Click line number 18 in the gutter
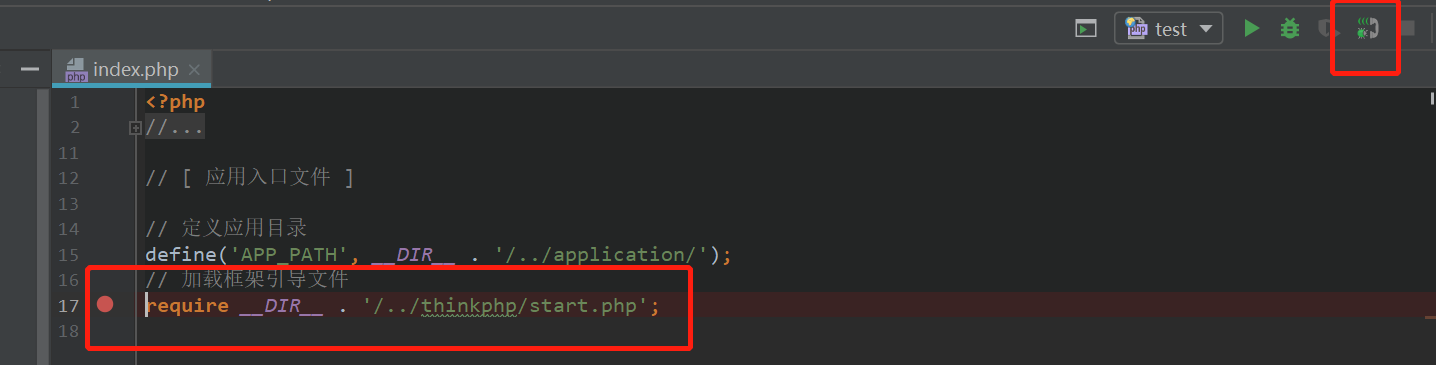The width and height of the screenshot is (1436, 365). click(x=68, y=330)
